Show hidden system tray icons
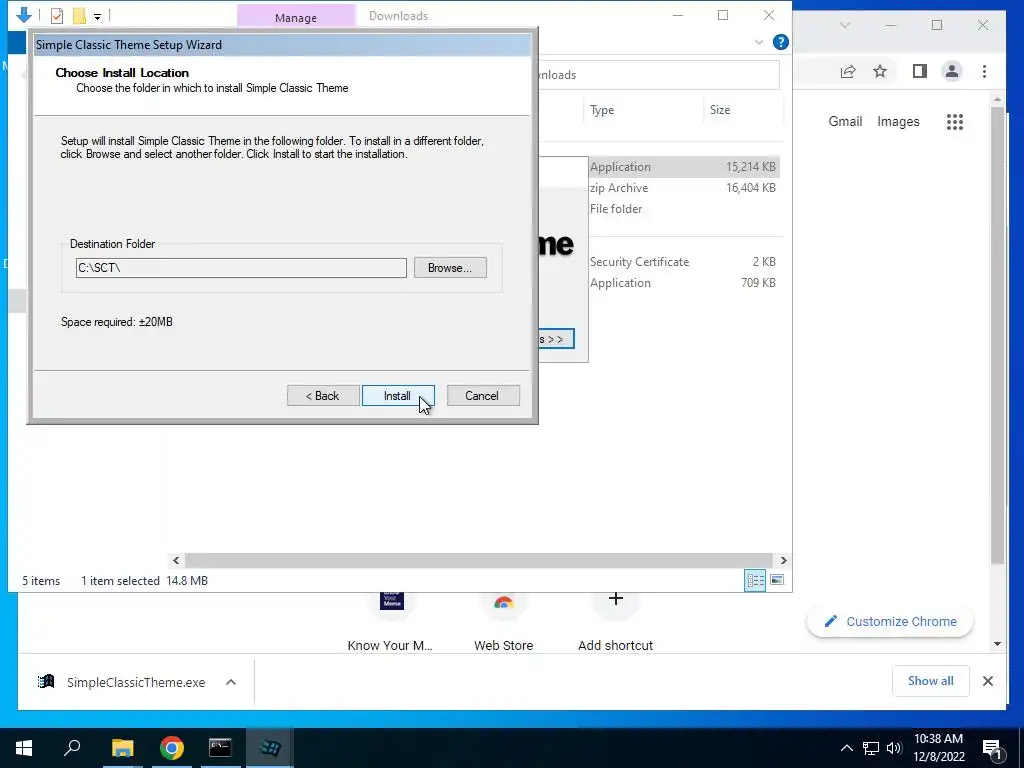 pyautogui.click(x=846, y=748)
